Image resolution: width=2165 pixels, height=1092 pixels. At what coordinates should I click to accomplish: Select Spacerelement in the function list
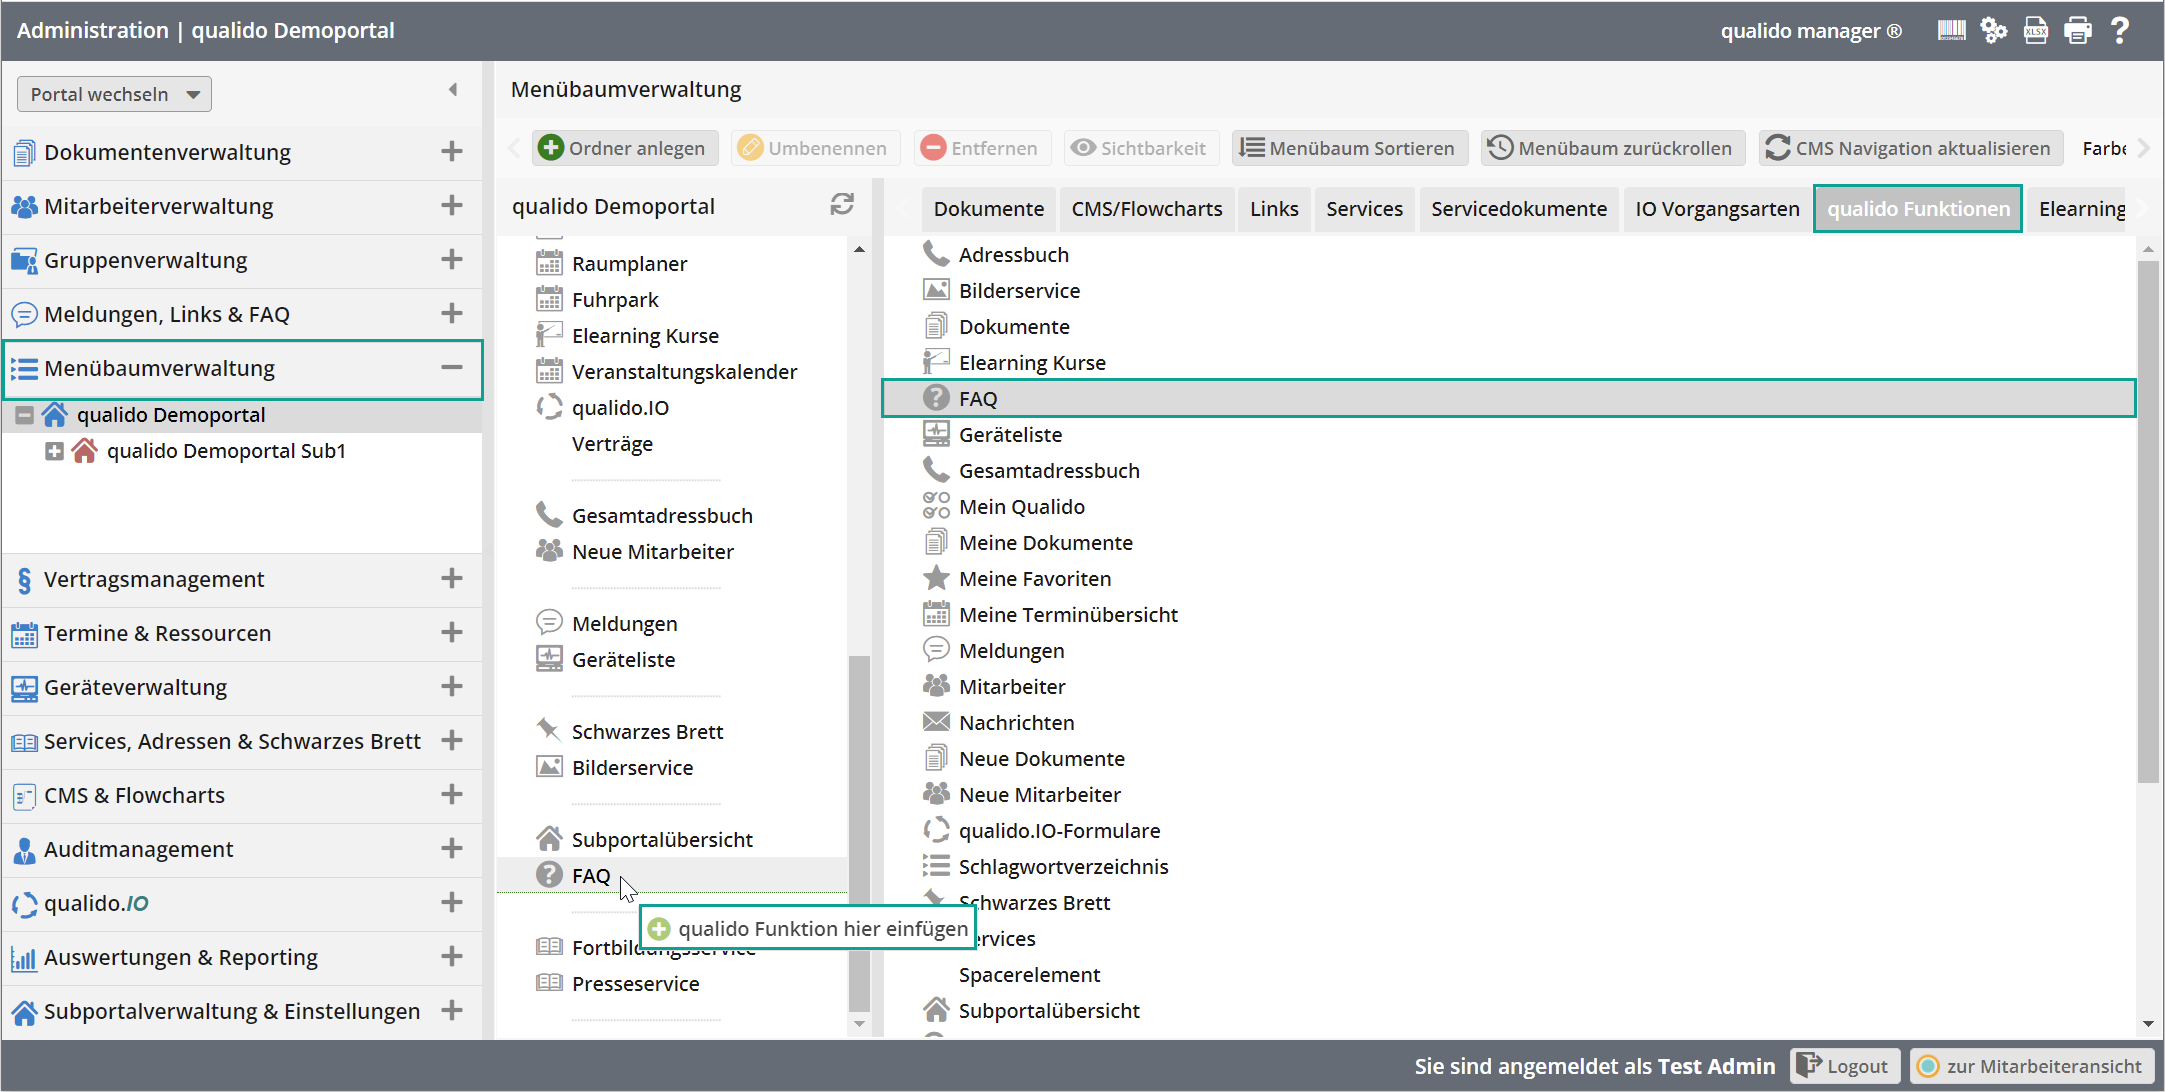point(1029,975)
